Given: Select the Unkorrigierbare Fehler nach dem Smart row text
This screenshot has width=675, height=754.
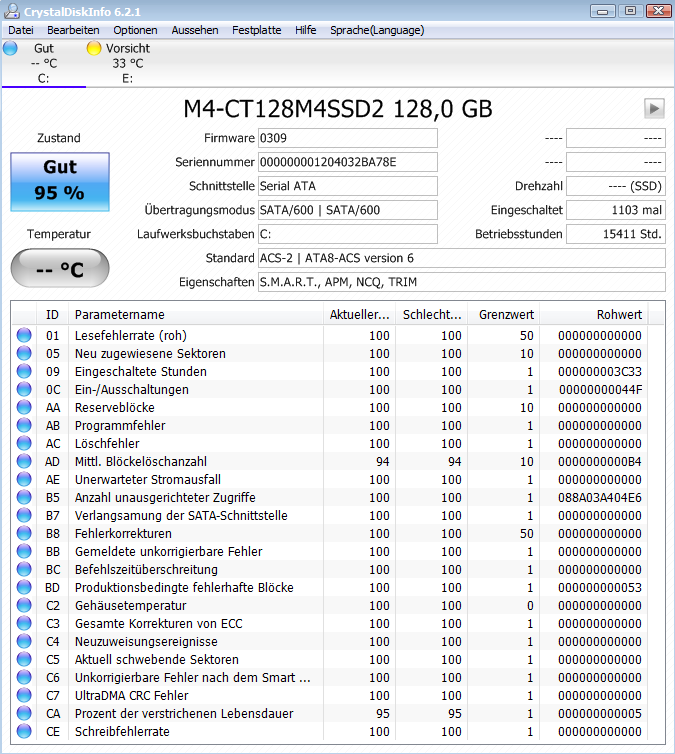Looking at the screenshot, I should pyautogui.click(x=193, y=678).
